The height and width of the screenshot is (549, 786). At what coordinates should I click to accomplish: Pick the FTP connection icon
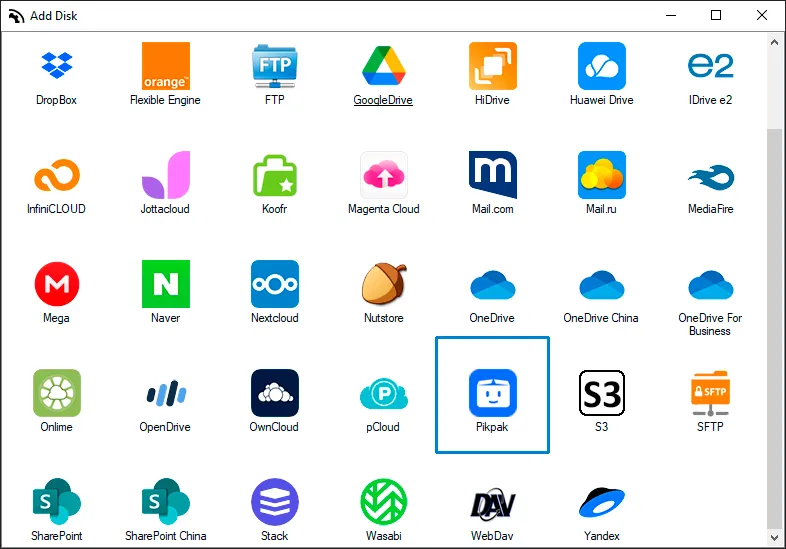[x=275, y=66]
